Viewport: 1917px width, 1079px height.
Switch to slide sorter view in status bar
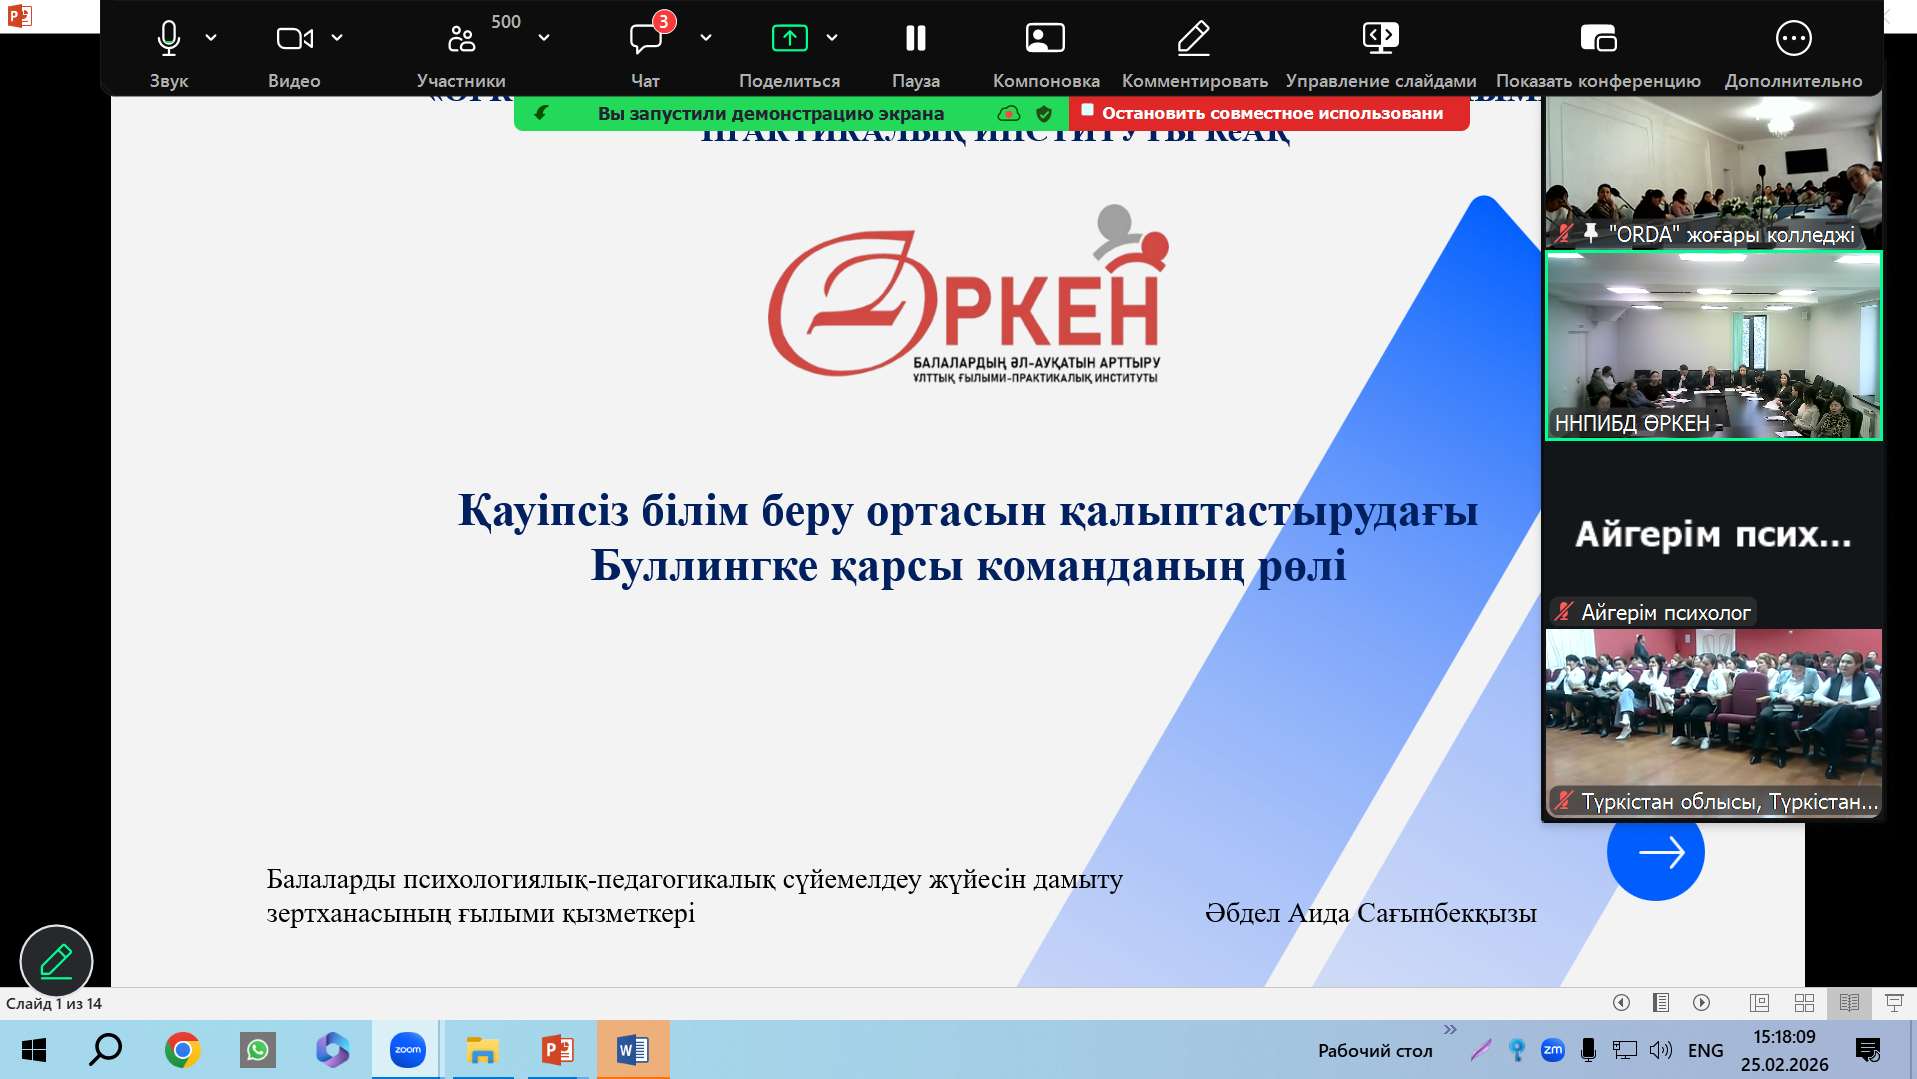[1804, 1002]
